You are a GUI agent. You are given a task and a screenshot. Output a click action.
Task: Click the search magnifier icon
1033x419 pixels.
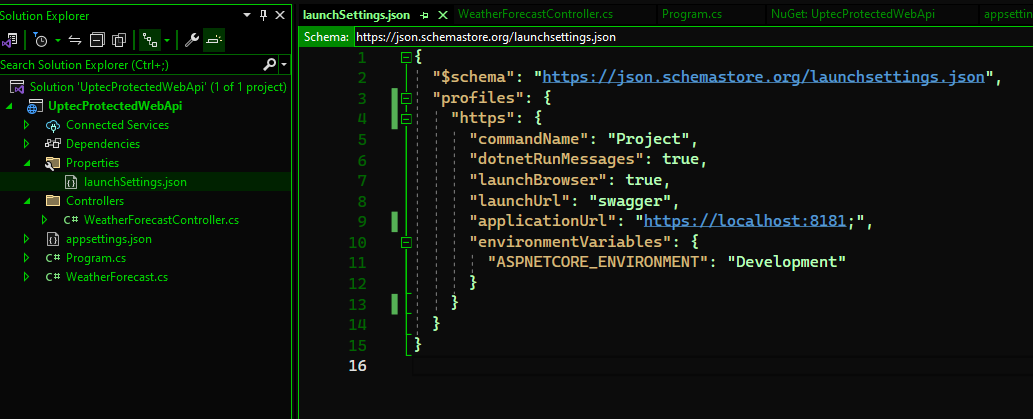[269, 64]
